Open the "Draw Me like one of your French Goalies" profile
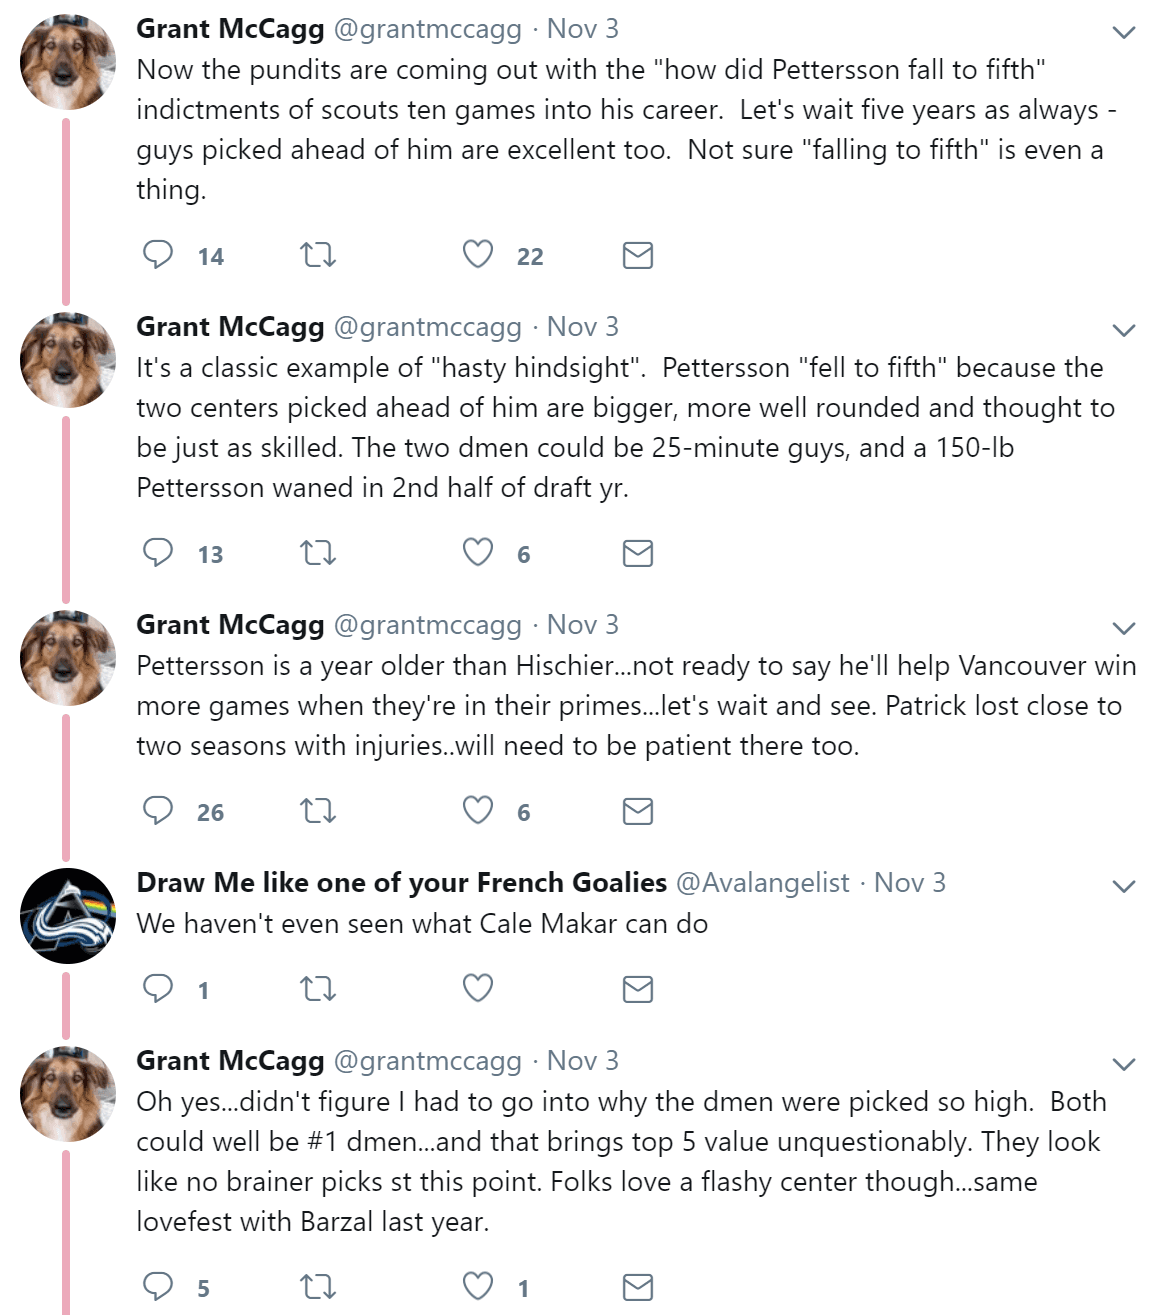 coord(401,883)
